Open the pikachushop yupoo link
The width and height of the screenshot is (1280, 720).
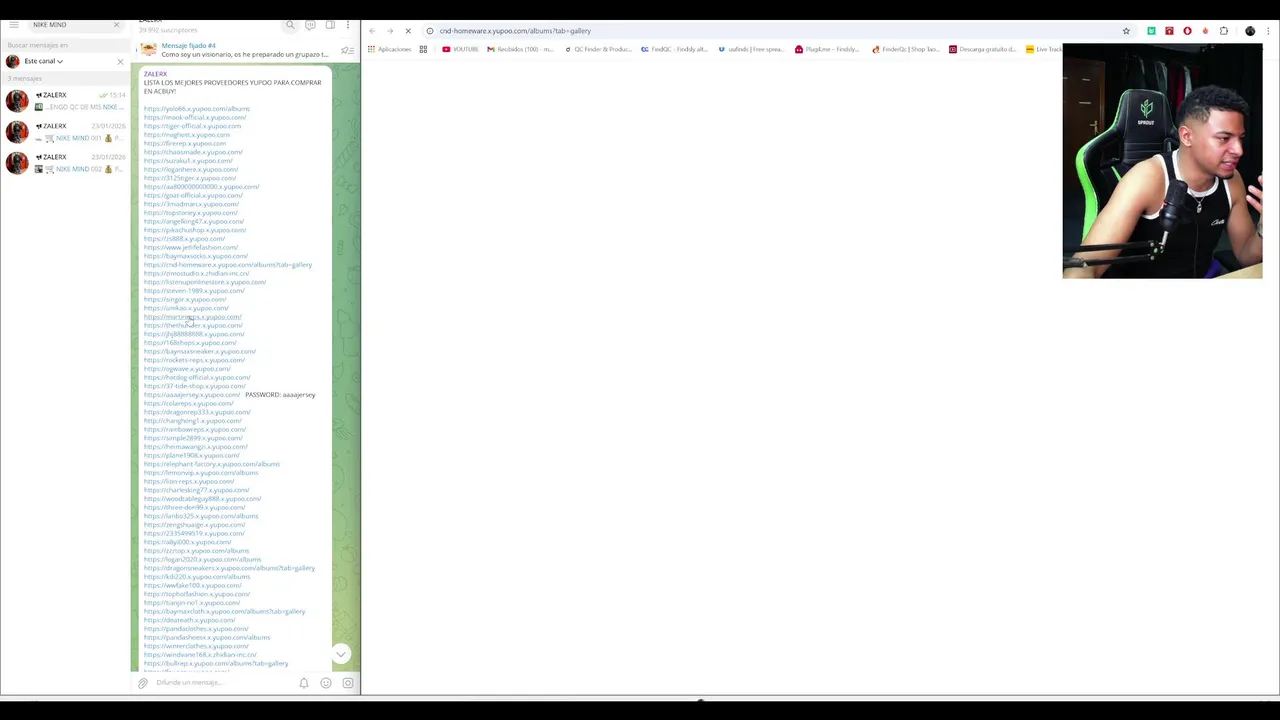pyautogui.click(x=195, y=230)
